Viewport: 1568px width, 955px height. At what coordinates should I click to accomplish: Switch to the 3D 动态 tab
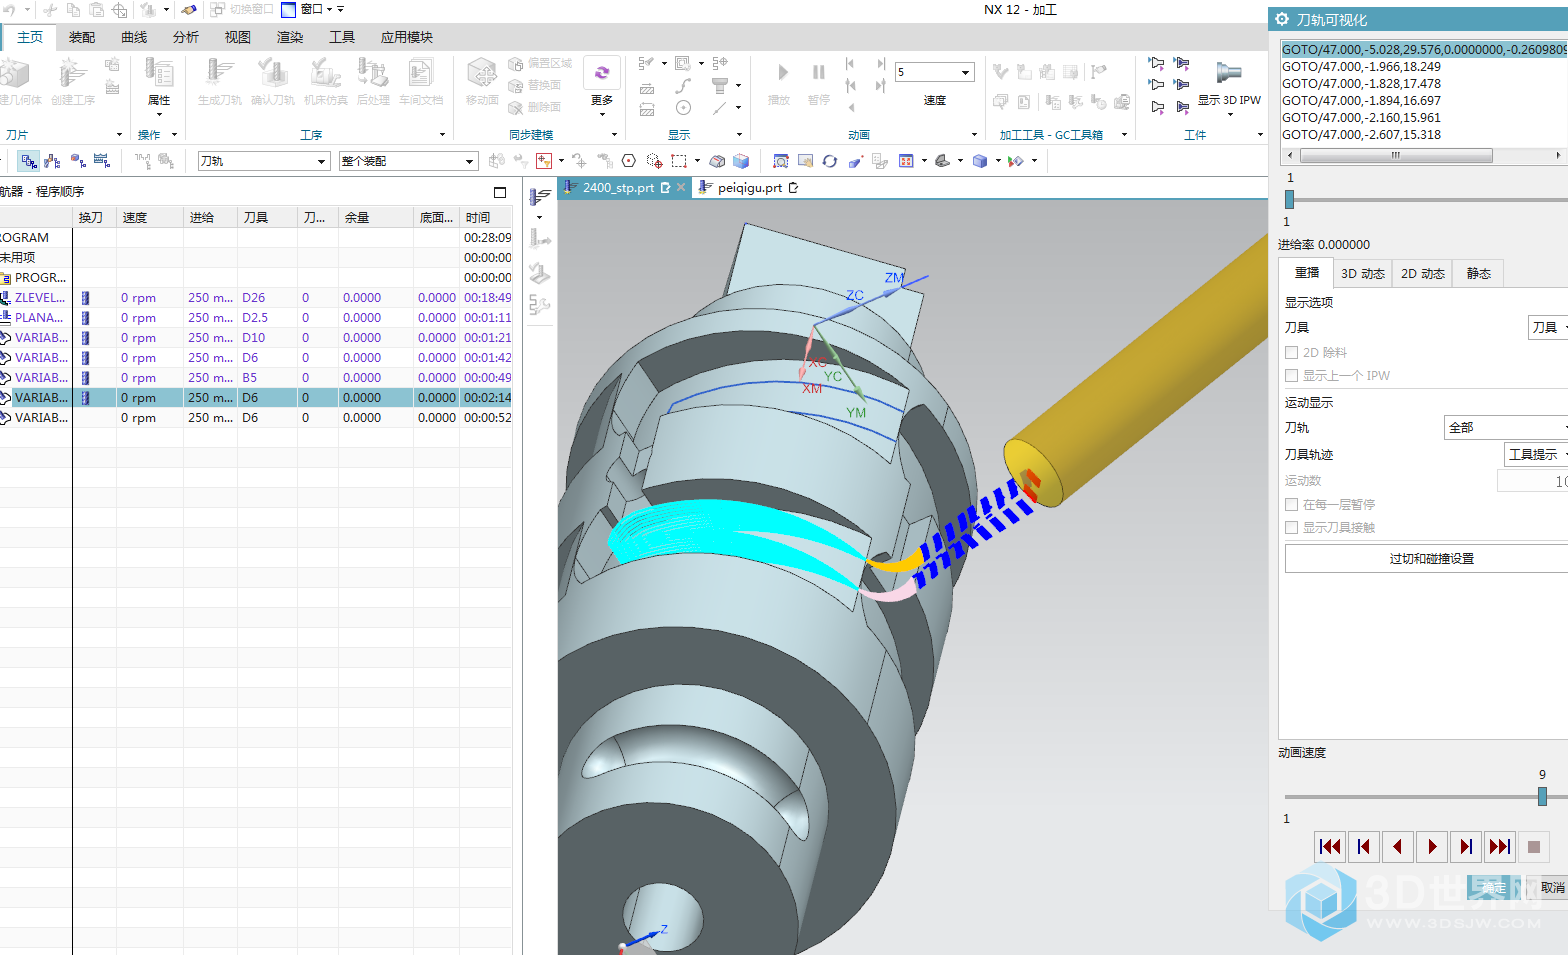tap(1362, 274)
